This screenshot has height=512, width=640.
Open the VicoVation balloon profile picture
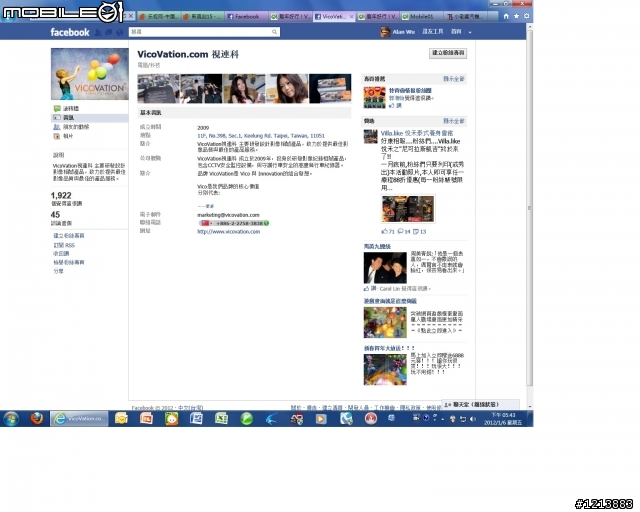90,74
